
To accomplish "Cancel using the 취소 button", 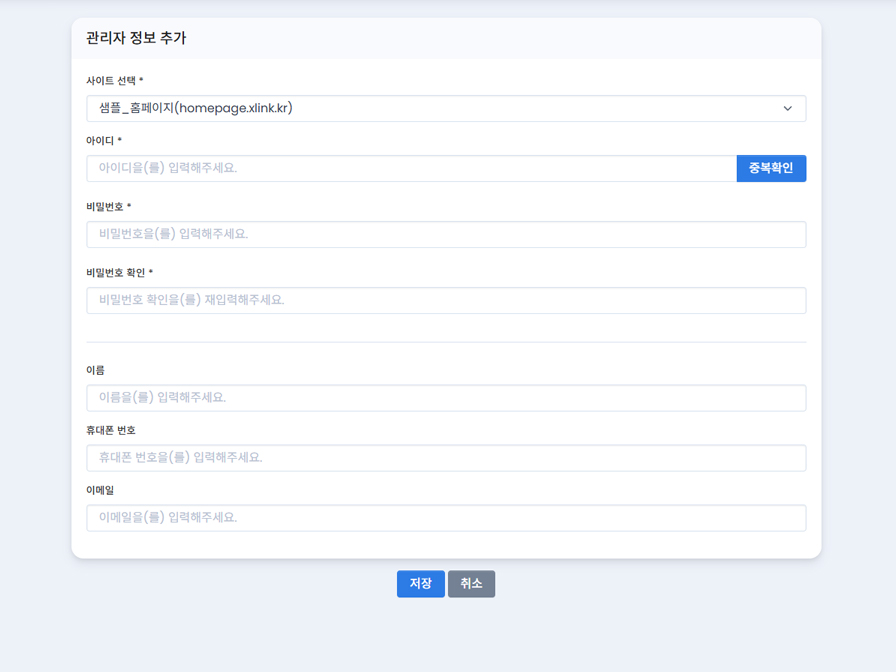I will [471, 584].
